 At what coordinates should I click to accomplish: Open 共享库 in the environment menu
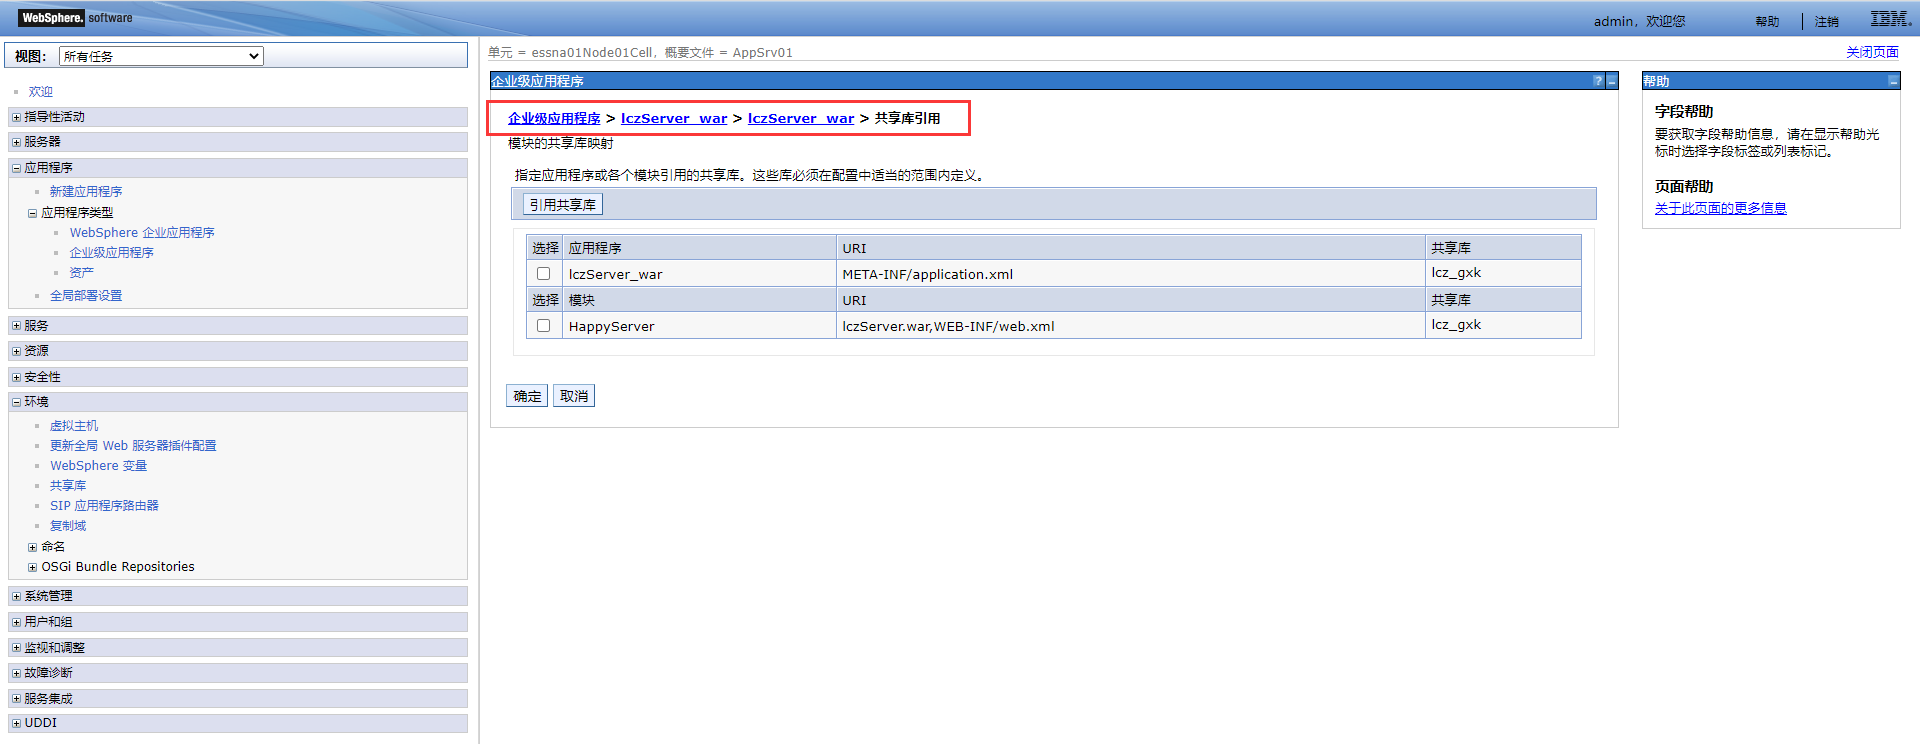pos(68,486)
